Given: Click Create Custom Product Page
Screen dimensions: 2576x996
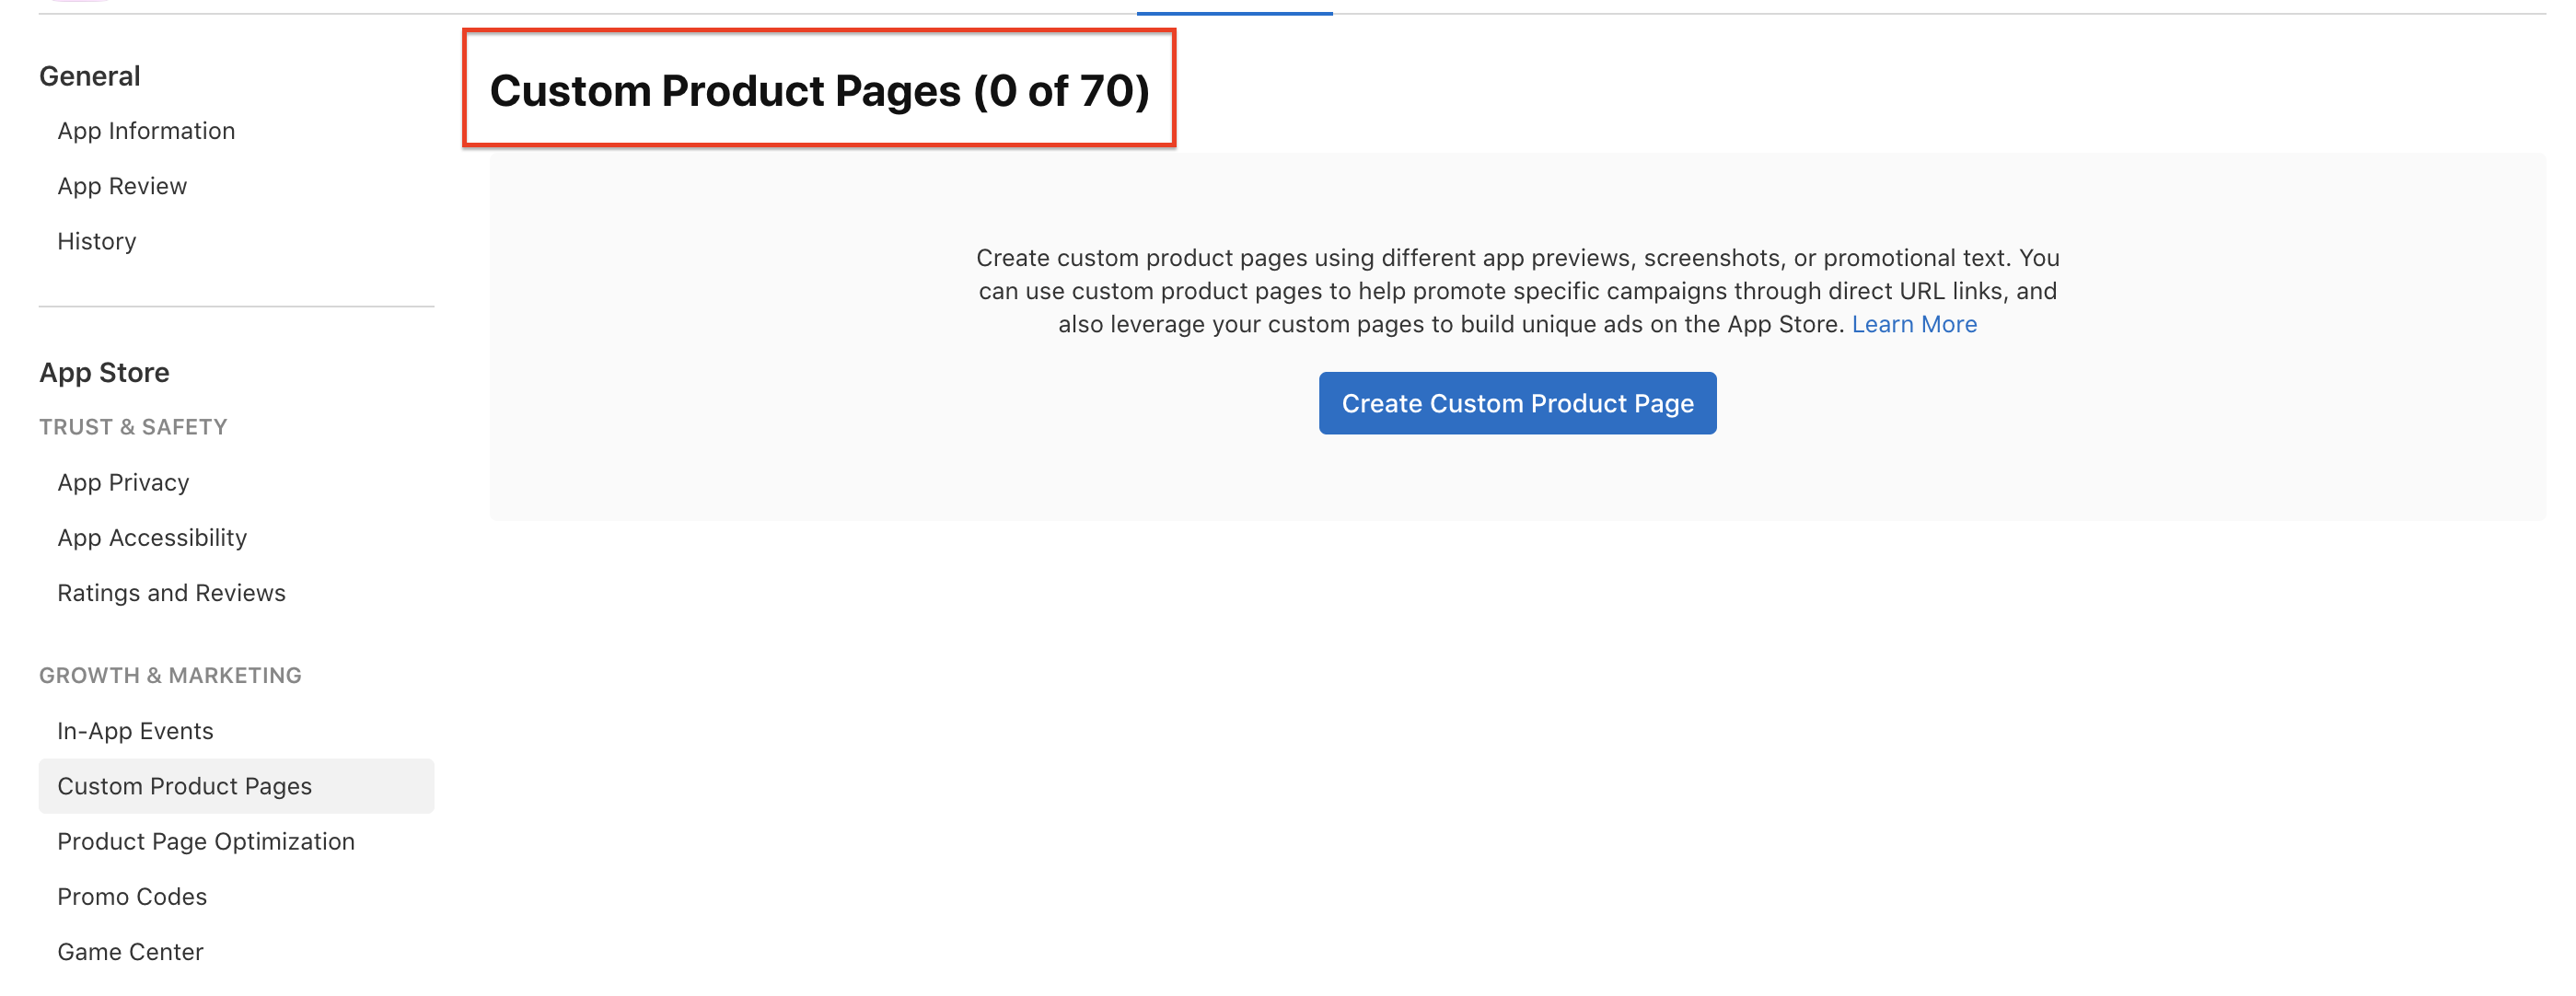Looking at the screenshot, I should click(1517, 403).
